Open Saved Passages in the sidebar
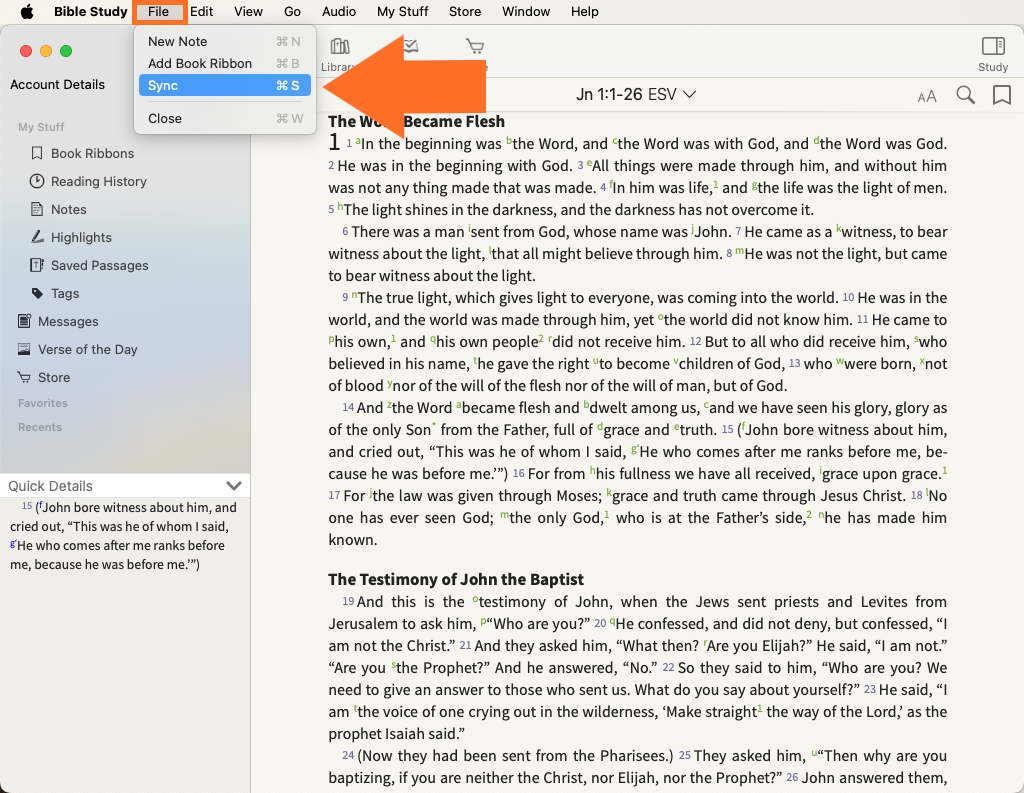This screenshot has width=1024, height=793. click(99, 266)
